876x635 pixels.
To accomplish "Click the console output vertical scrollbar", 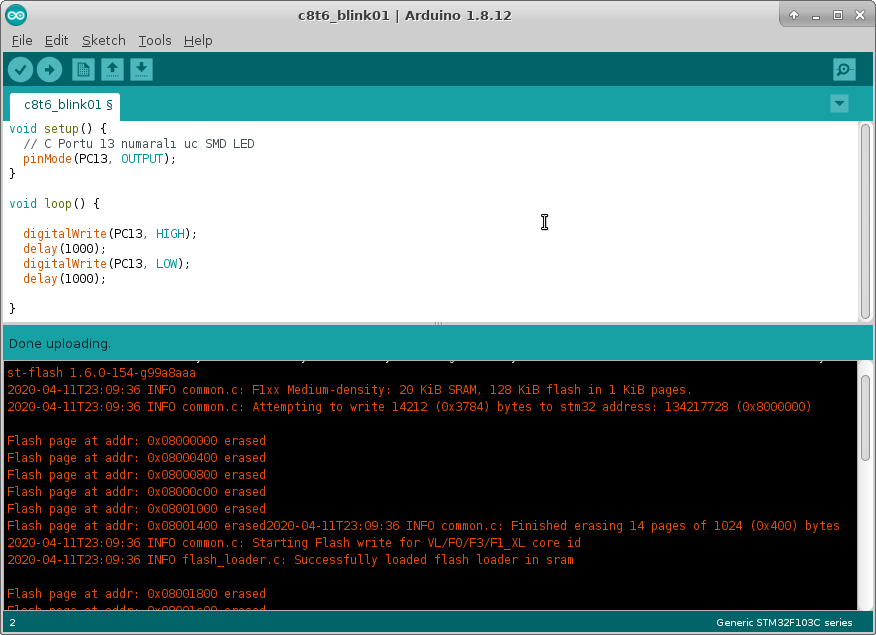I will pyautogui.click(x=865, y=418).
